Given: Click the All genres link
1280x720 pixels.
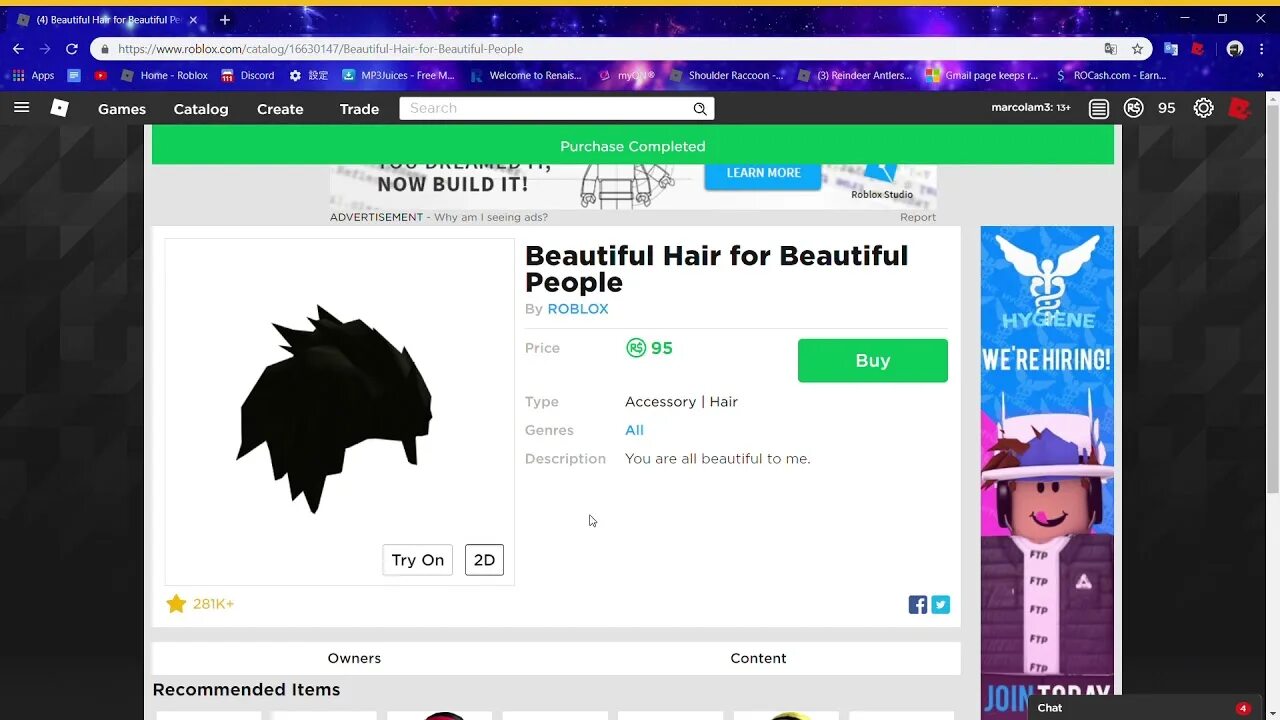Looking at the screenshot, I should coord(634,430).
